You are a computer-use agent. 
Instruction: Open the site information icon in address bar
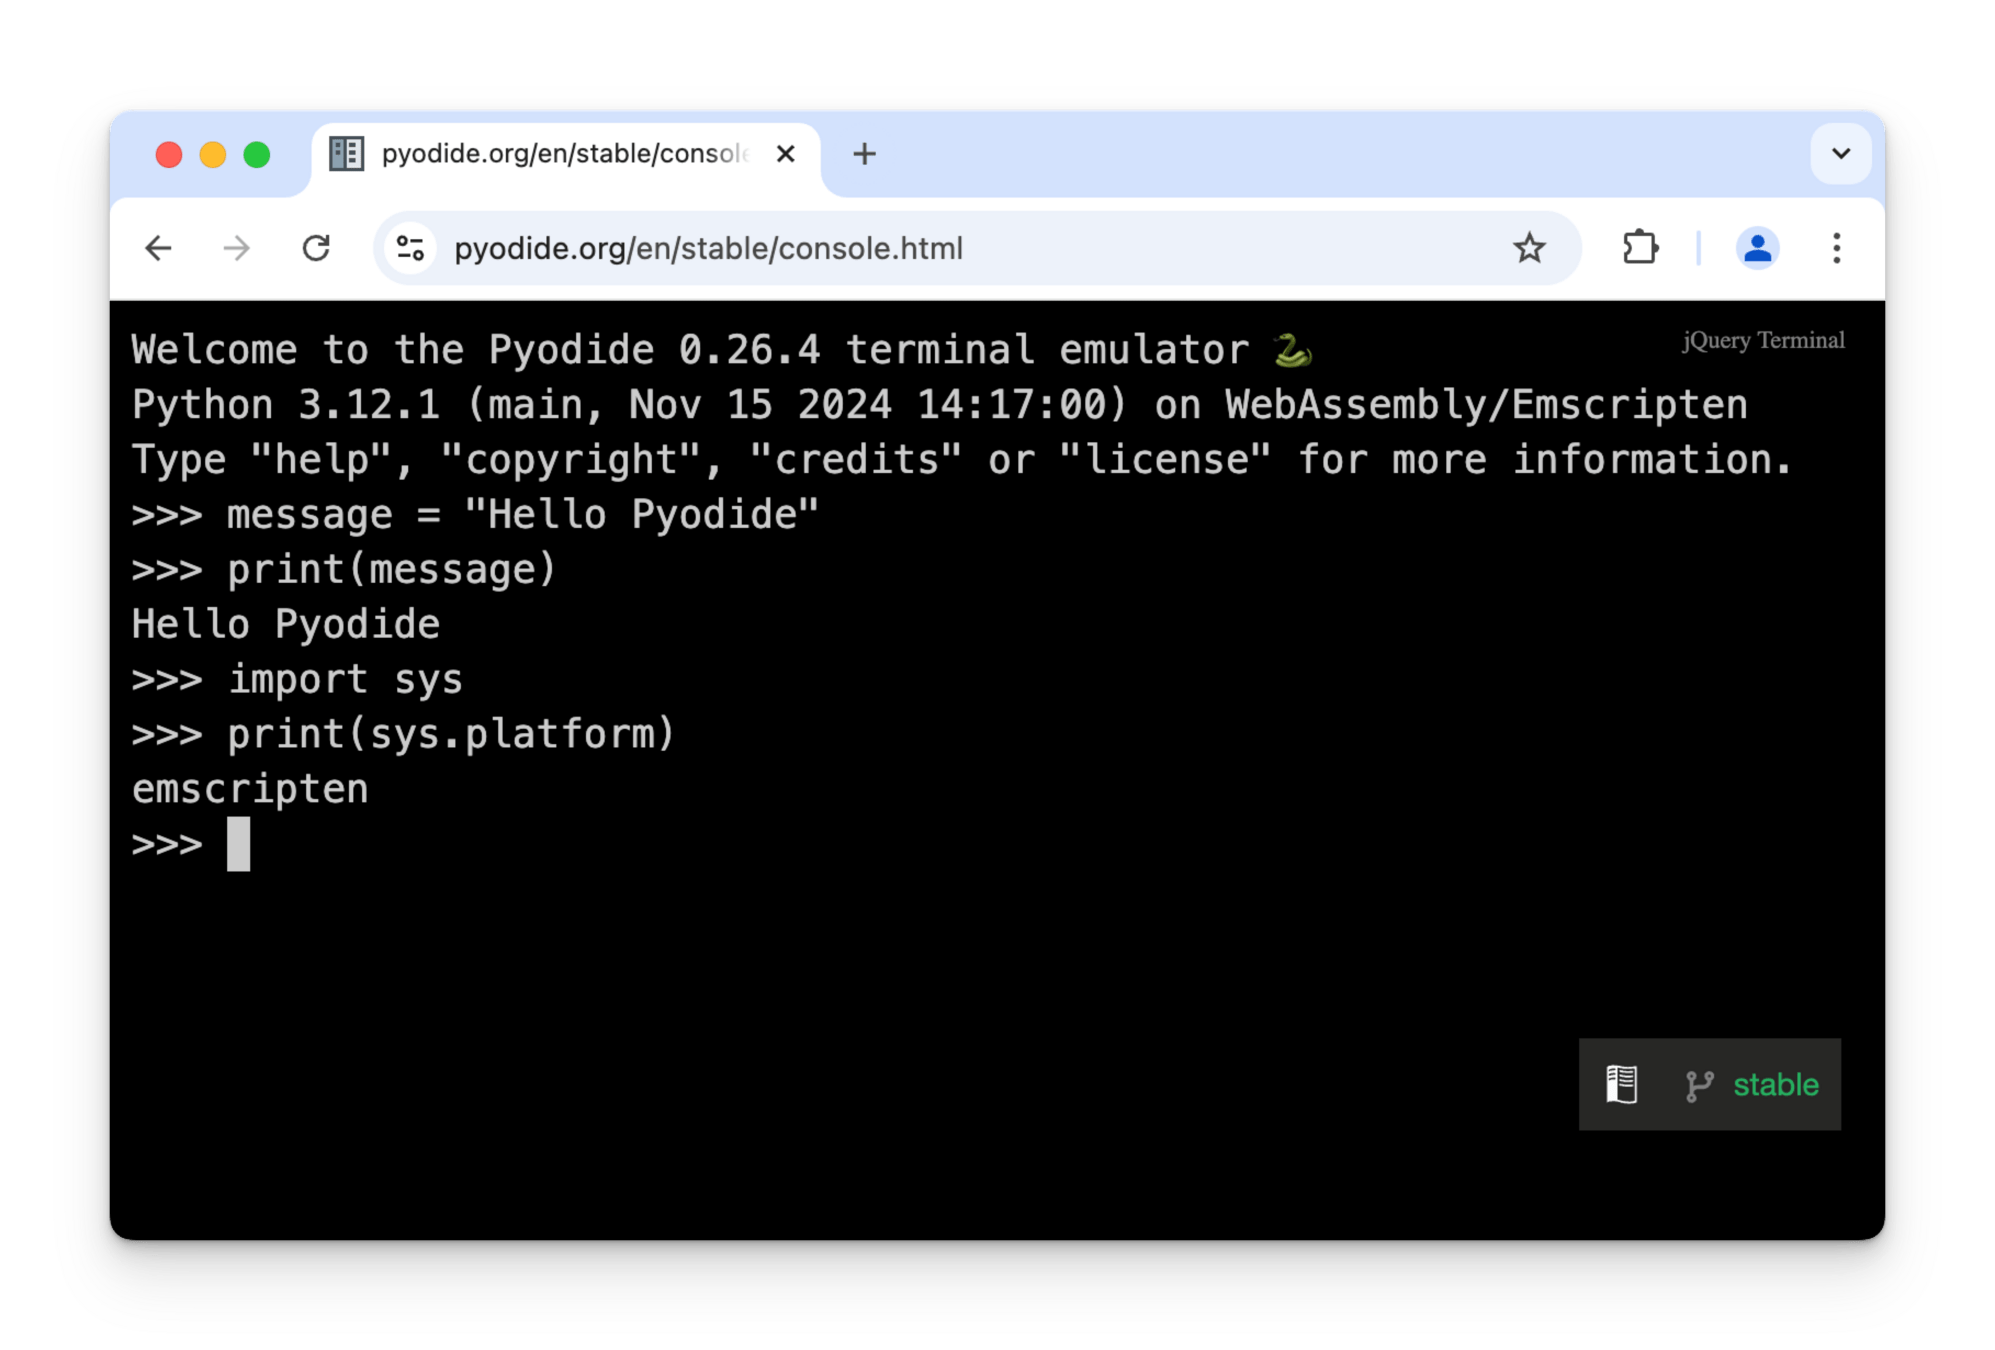click(410, 248)
